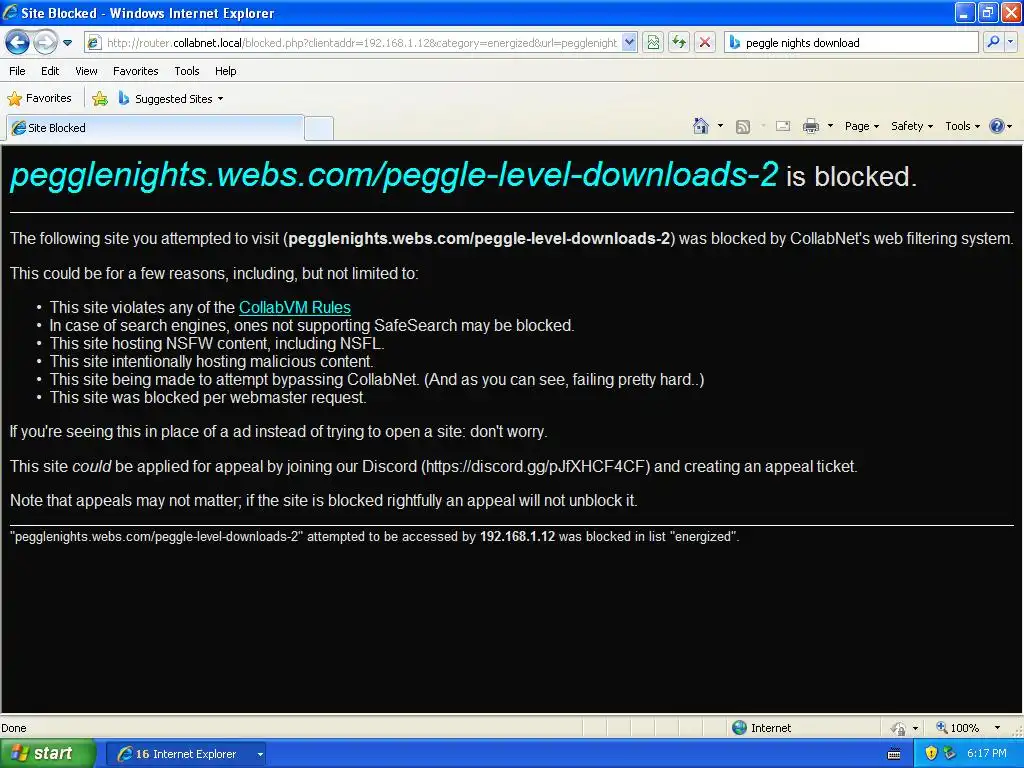Open the Tools menu in menu bar
This screenshot has width=1024, height=768.
pos(187,71)
